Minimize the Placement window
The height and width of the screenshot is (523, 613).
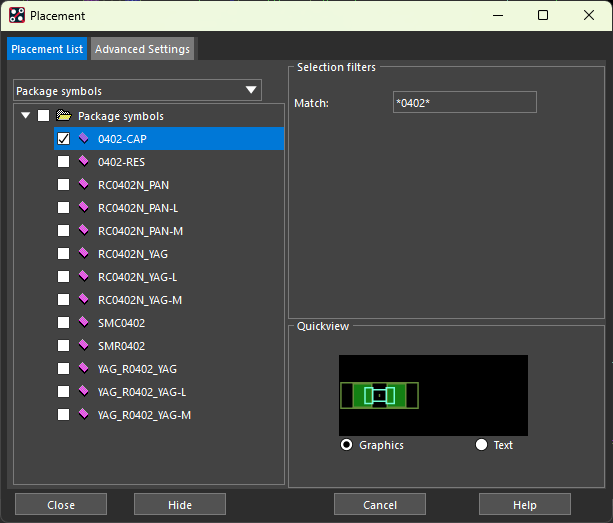pyautogui.click(x=498, y=15)
